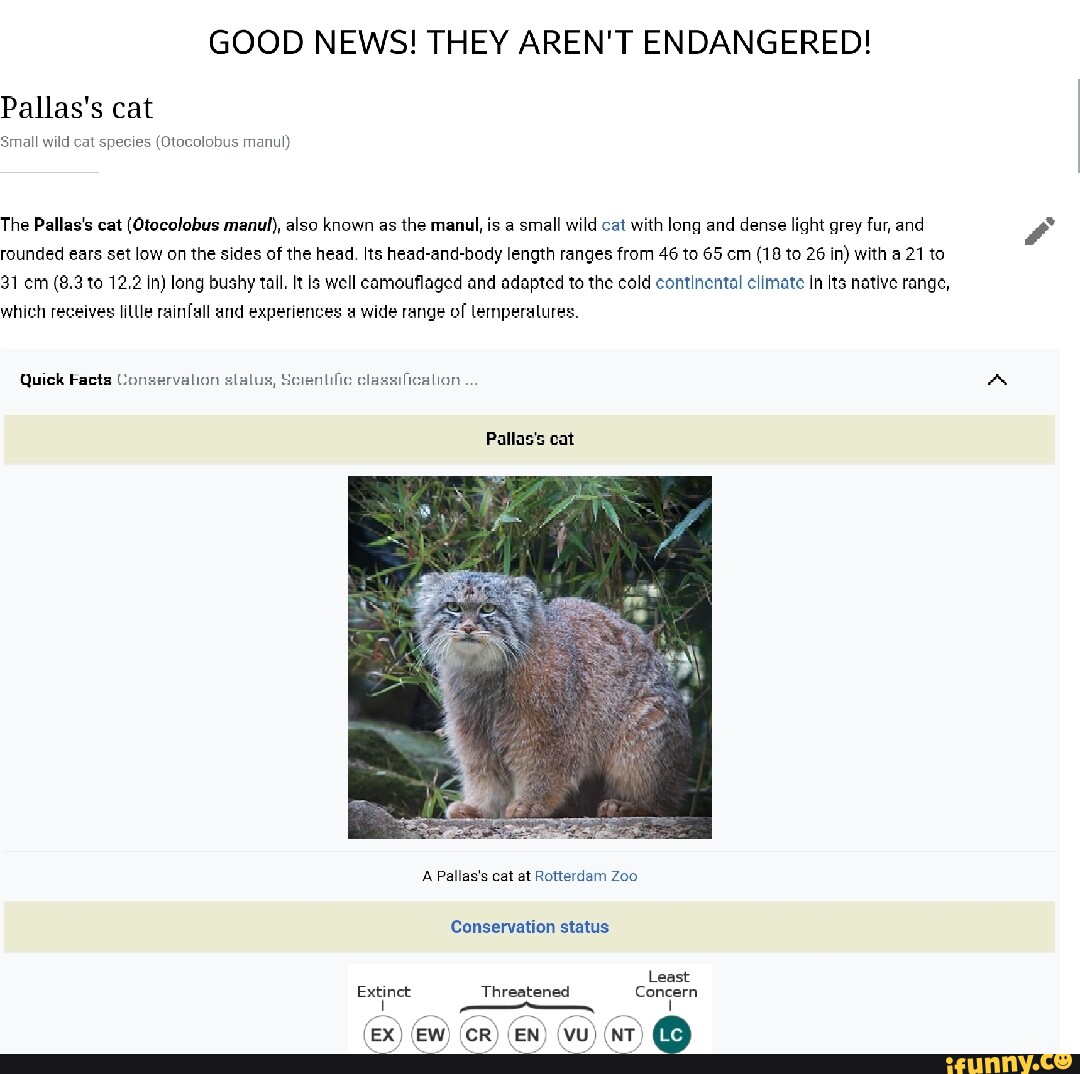
Task: Click the Threatened bracket label
Action: (x=526, y=991)
